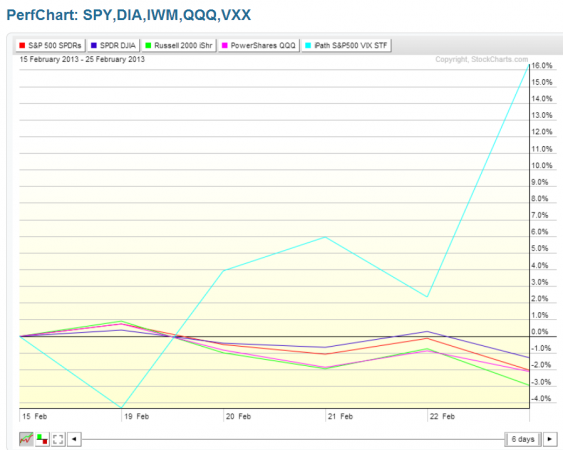Click magenta PowerShares QQQ color swatch

[225, 46]
